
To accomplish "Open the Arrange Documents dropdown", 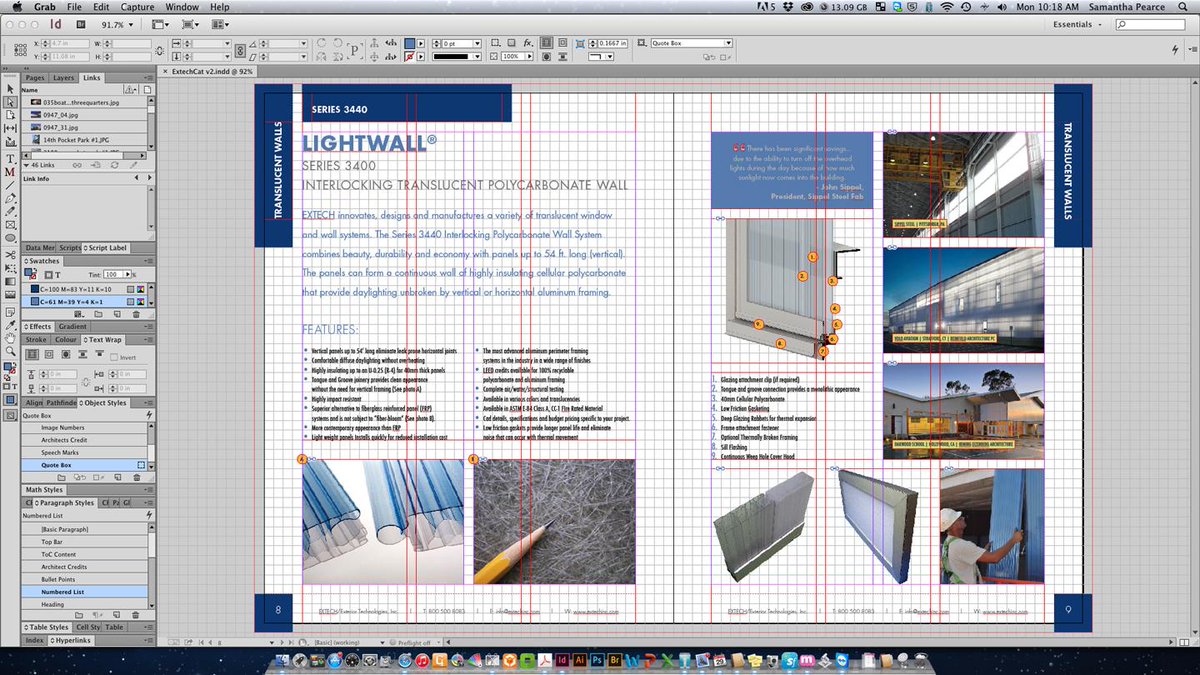I will (x=219, y=24).
